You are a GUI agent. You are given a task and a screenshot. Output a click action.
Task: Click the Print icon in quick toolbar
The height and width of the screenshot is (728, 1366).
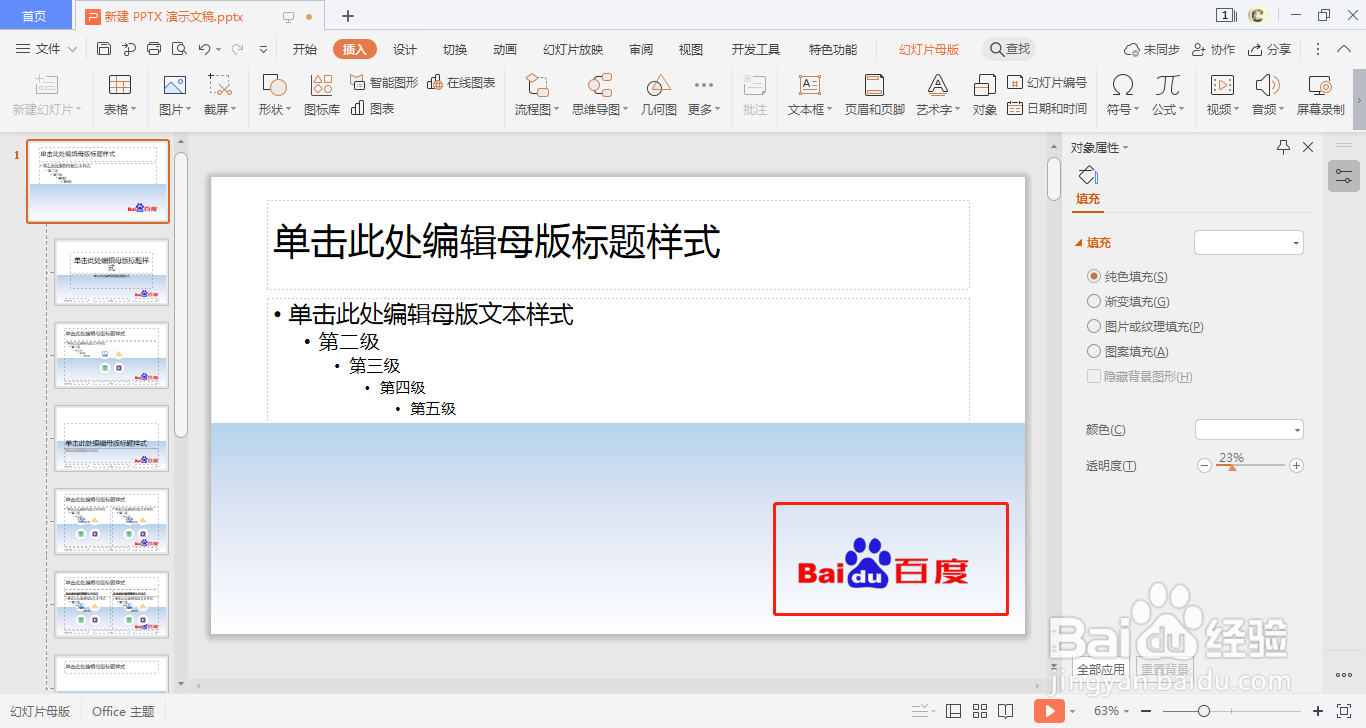(154, 49)
